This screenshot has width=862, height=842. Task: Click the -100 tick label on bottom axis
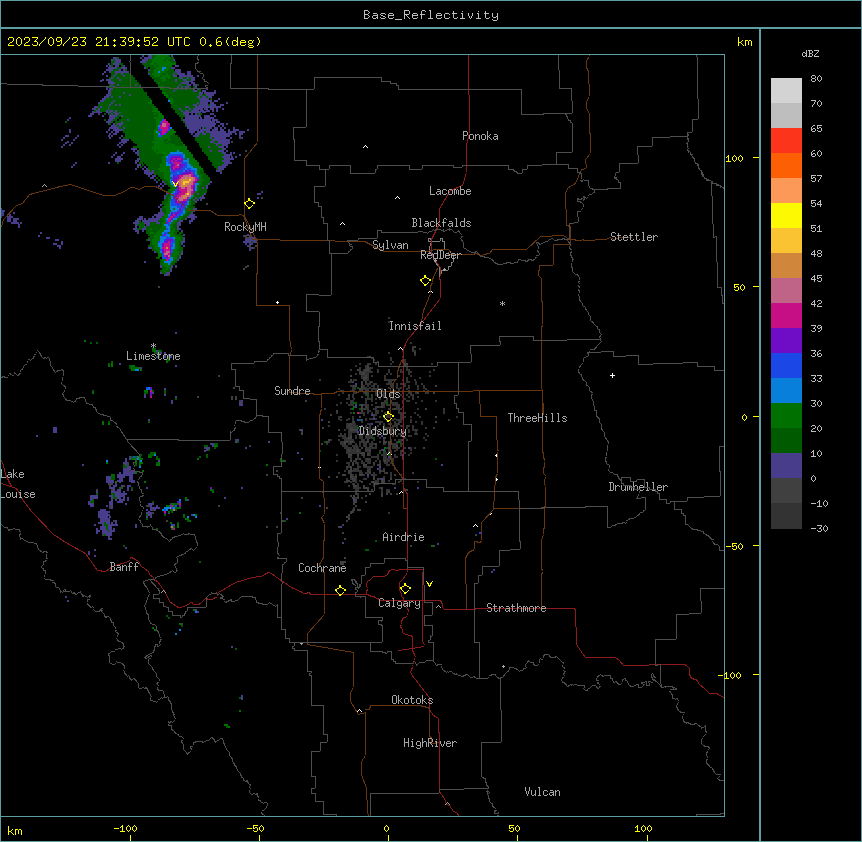tap(125, 828)
